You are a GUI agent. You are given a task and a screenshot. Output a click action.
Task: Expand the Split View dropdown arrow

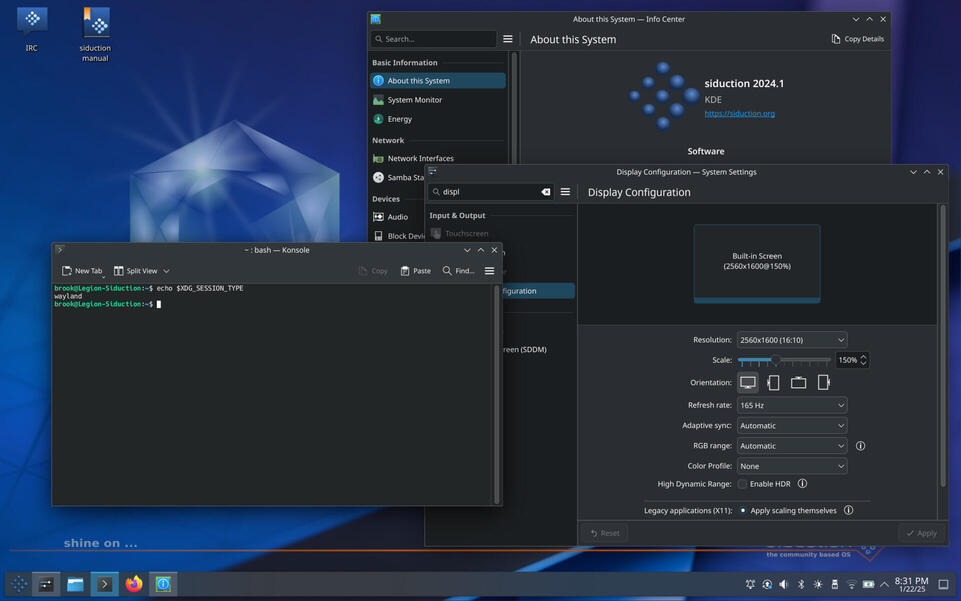click(x=166, y=271)
